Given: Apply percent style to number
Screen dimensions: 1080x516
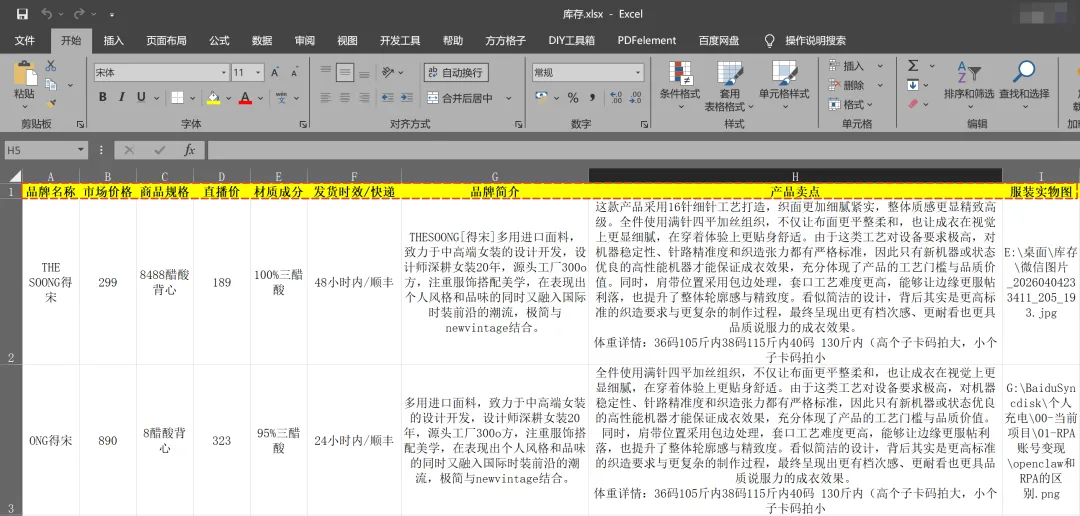Looking at the screenshot, I should tap(572, 98).
